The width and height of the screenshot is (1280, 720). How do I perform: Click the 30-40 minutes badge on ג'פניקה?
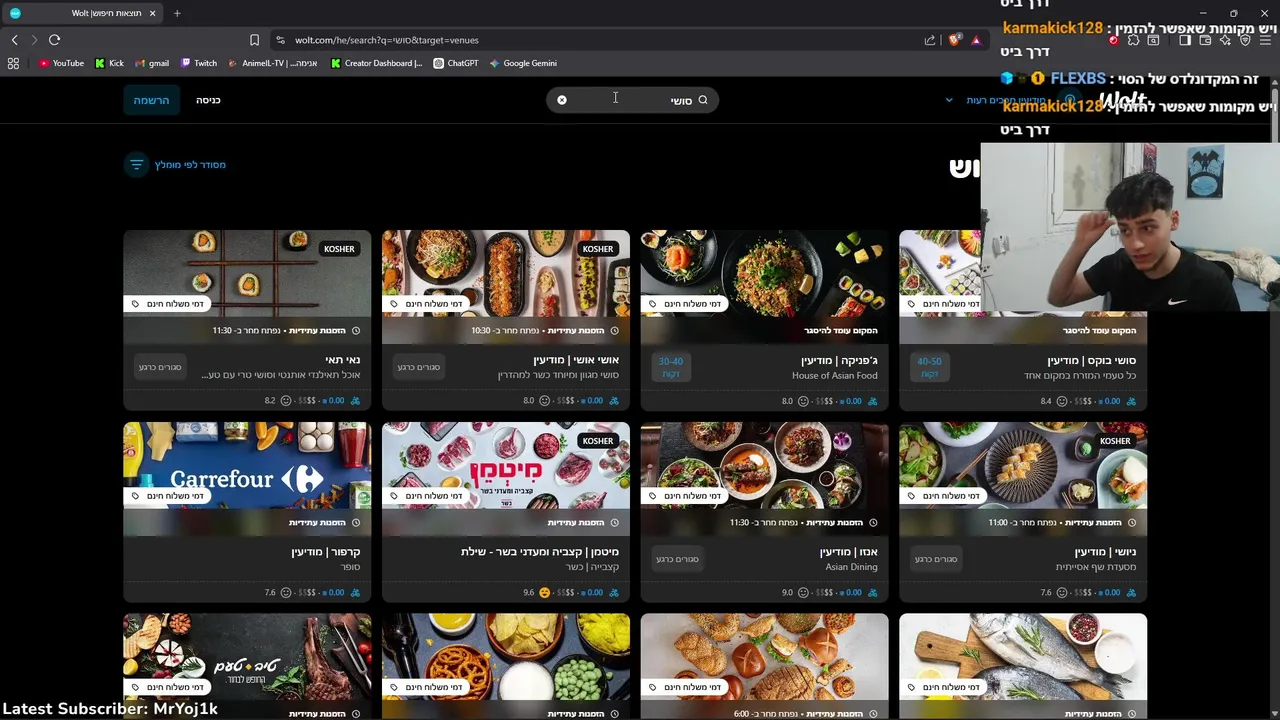tap(670, 367)
